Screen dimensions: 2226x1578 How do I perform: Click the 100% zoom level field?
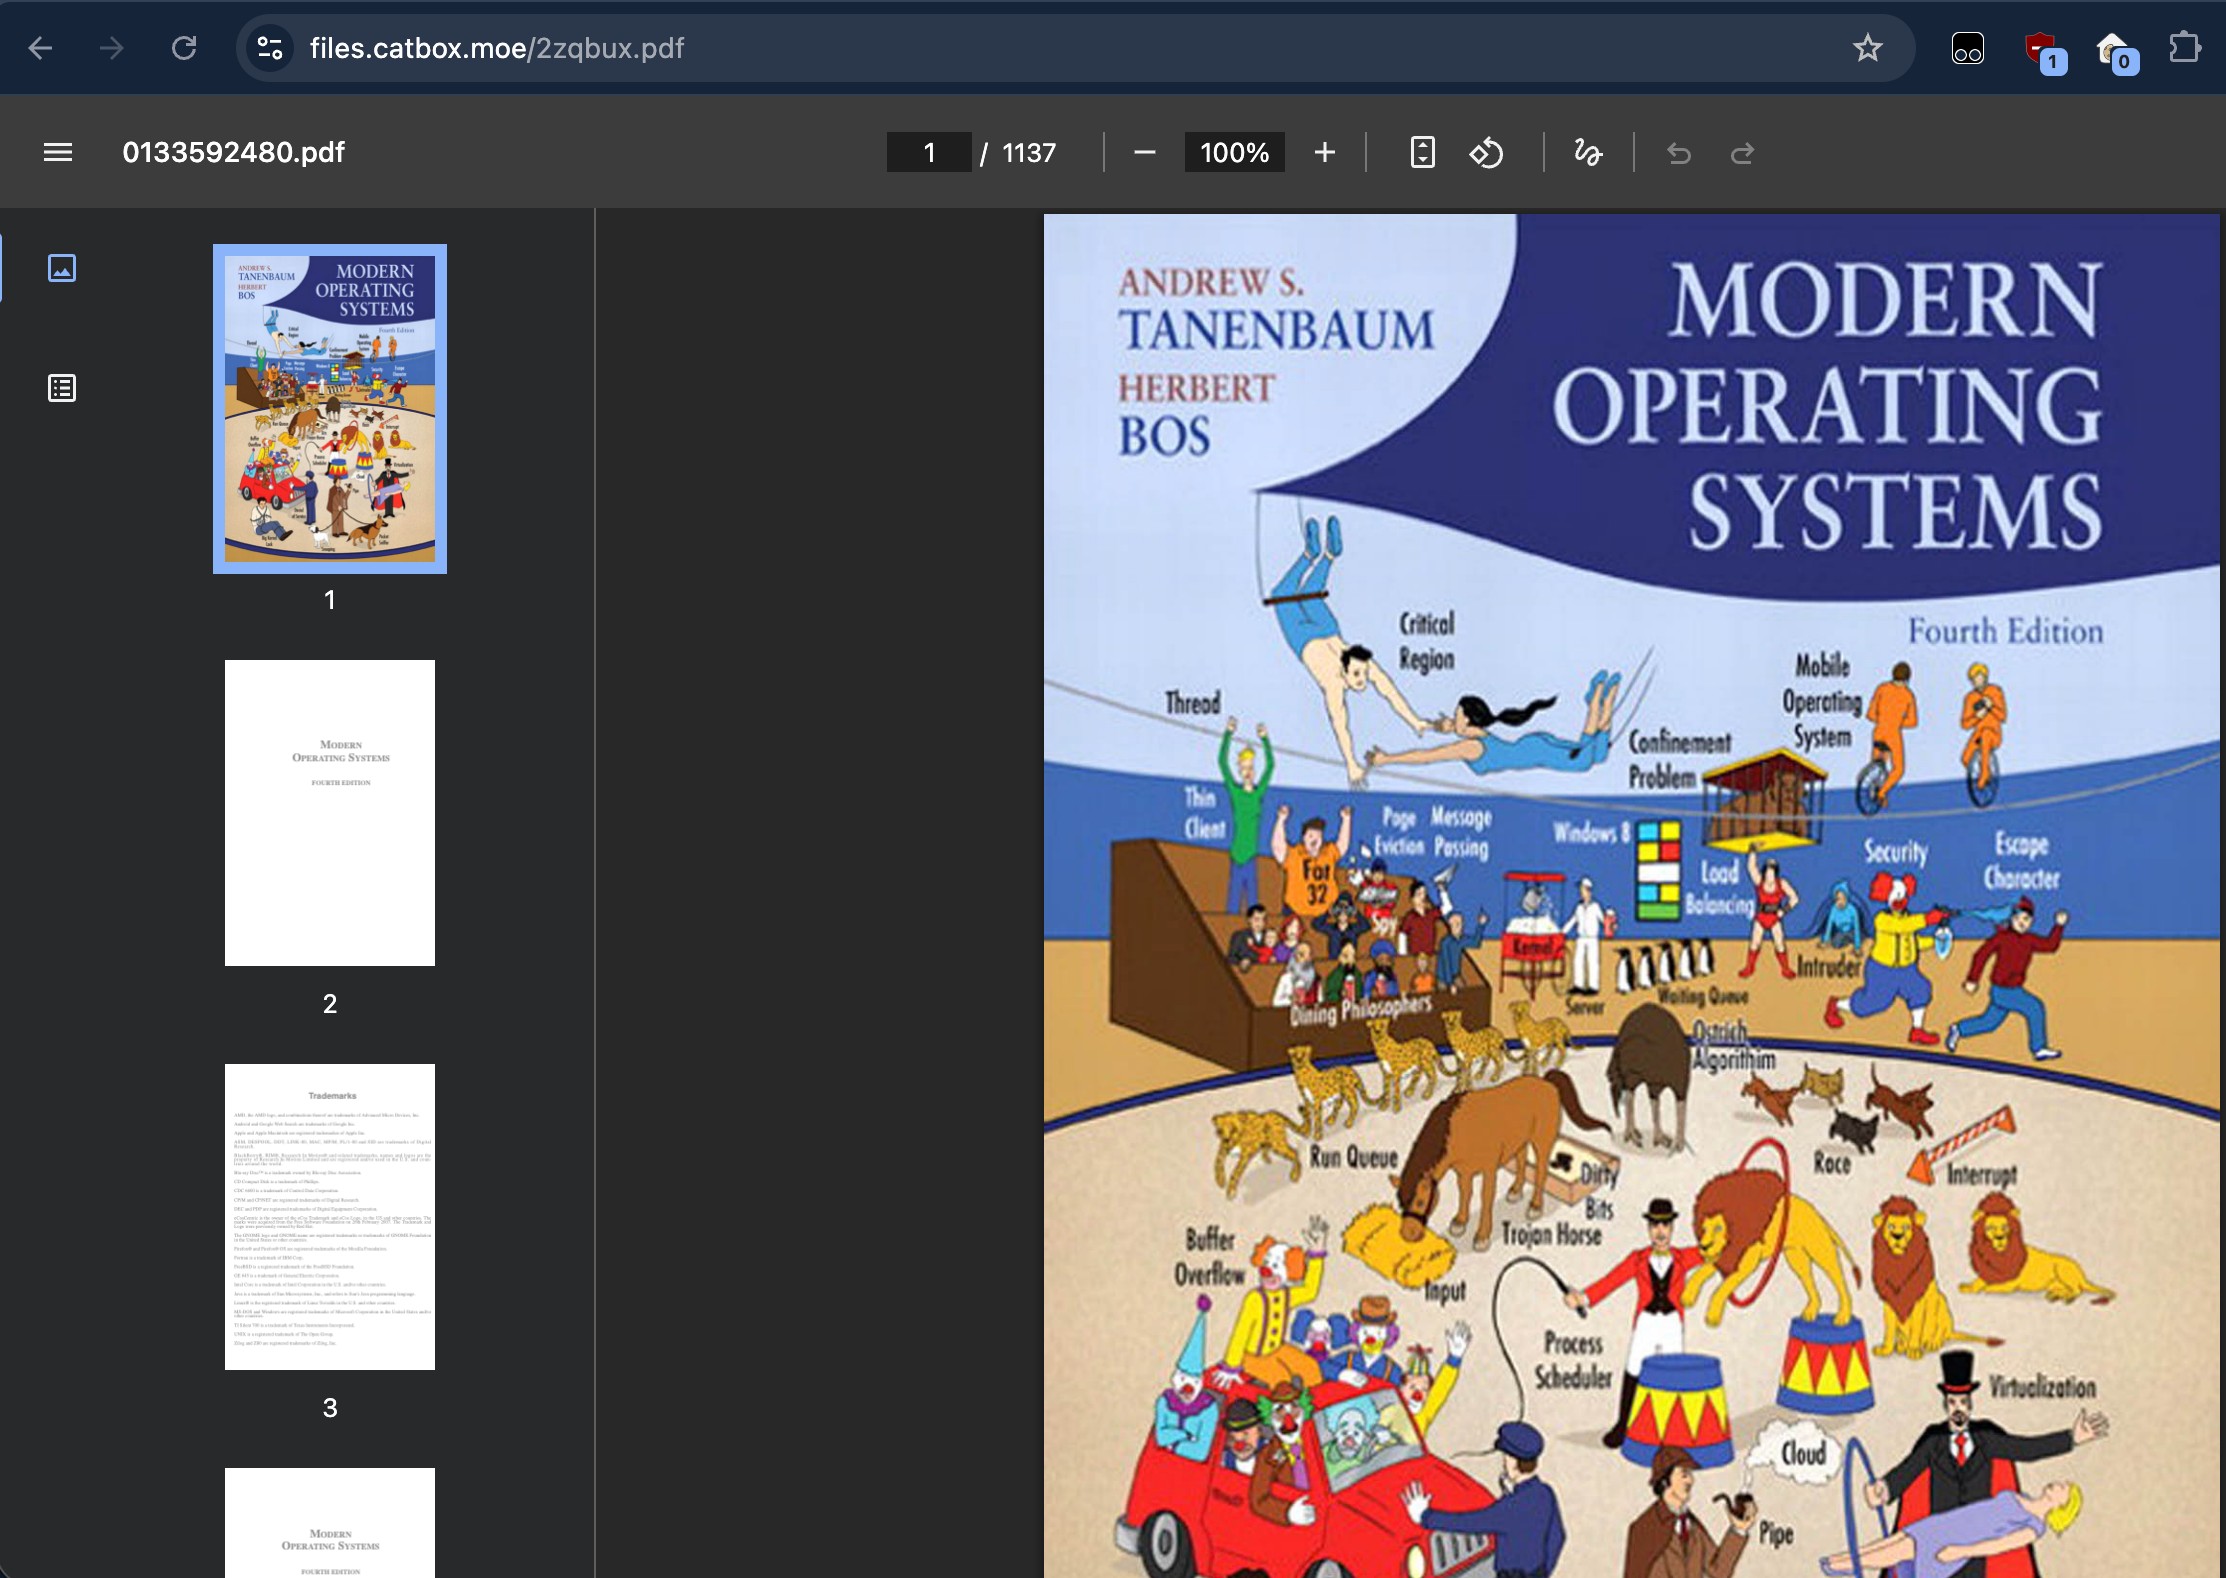point(1235,152)
